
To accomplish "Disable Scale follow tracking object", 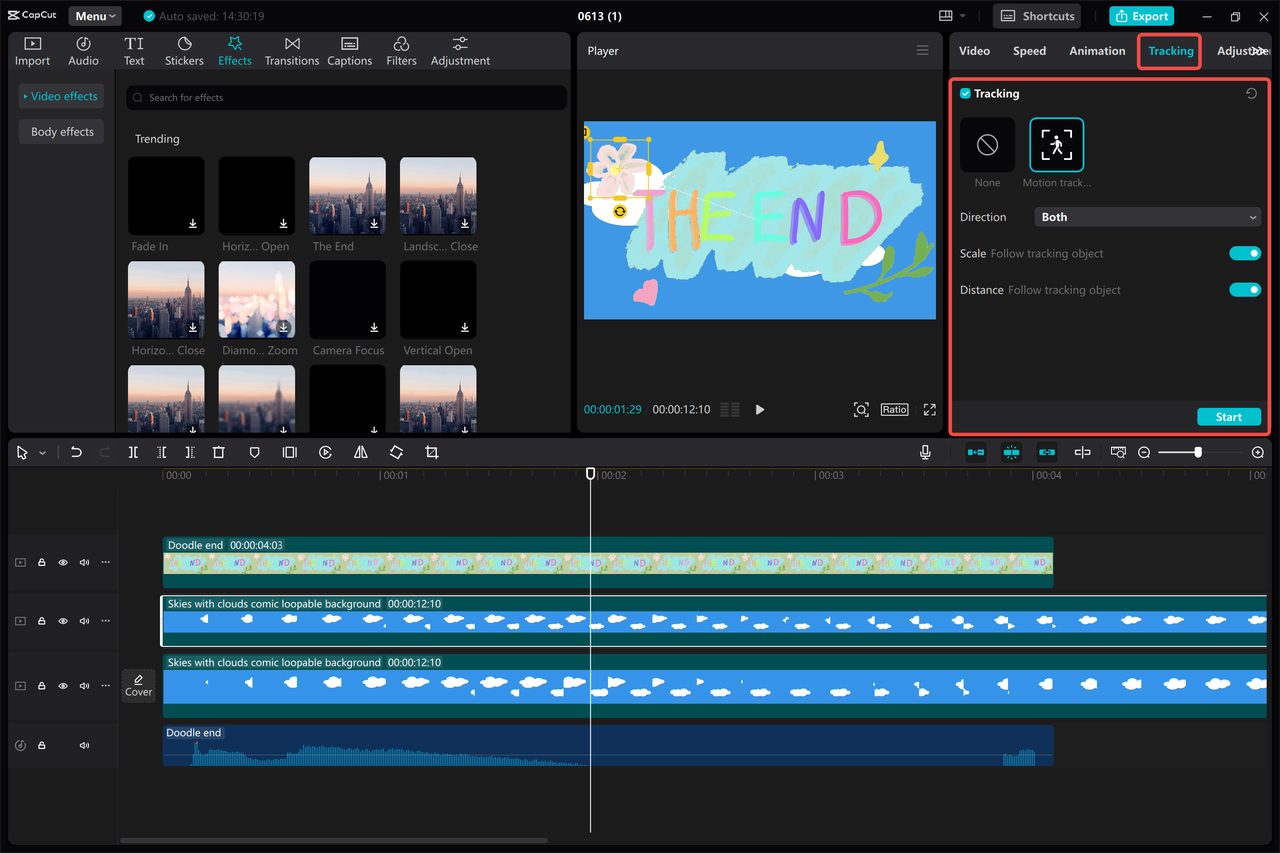I will tap(1244, 253).
